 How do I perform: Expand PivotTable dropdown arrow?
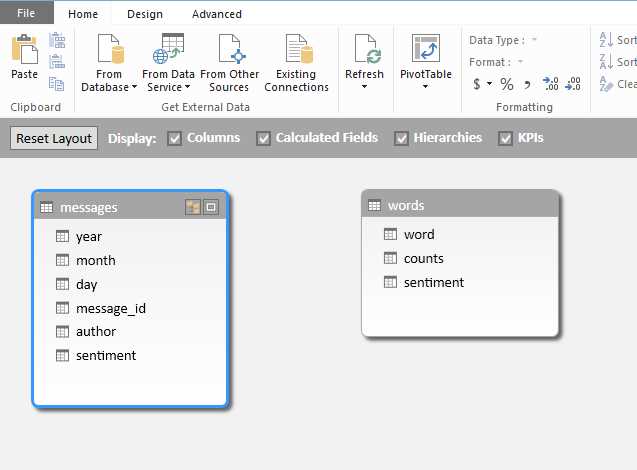[x=425, y=86]
